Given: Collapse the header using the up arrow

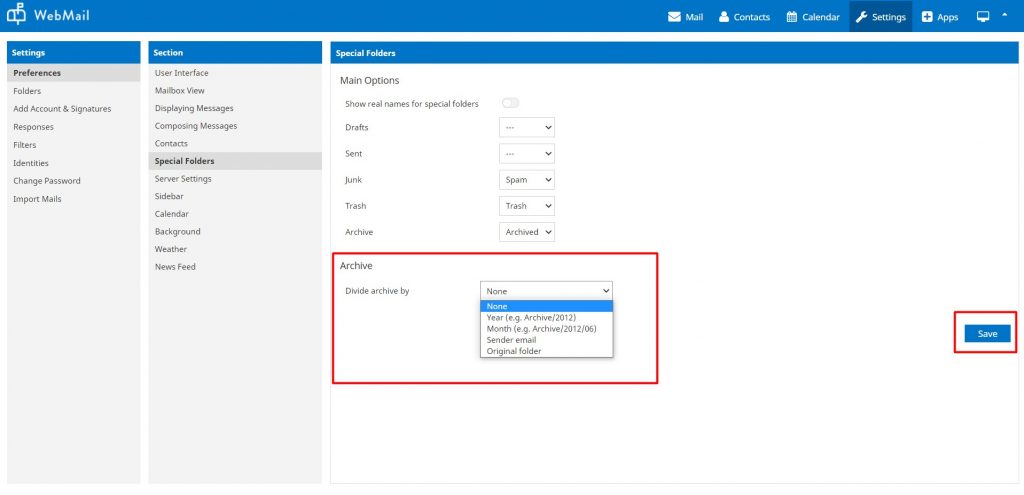Looking at the screenshot, I should click(1004, 15).
